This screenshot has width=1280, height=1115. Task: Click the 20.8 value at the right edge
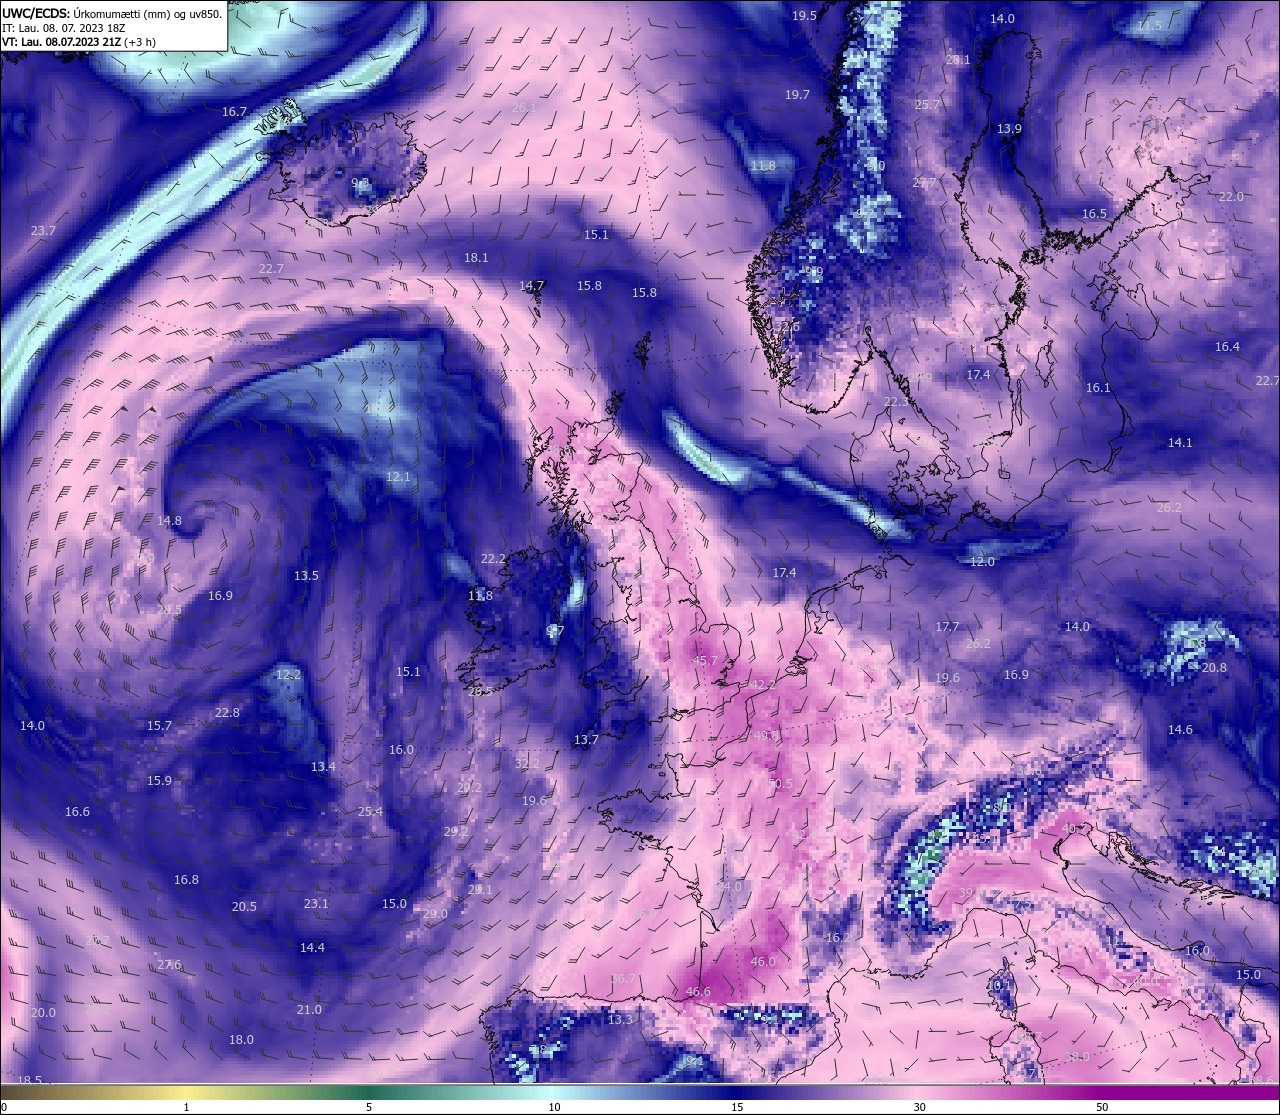tap(1214, 668)
